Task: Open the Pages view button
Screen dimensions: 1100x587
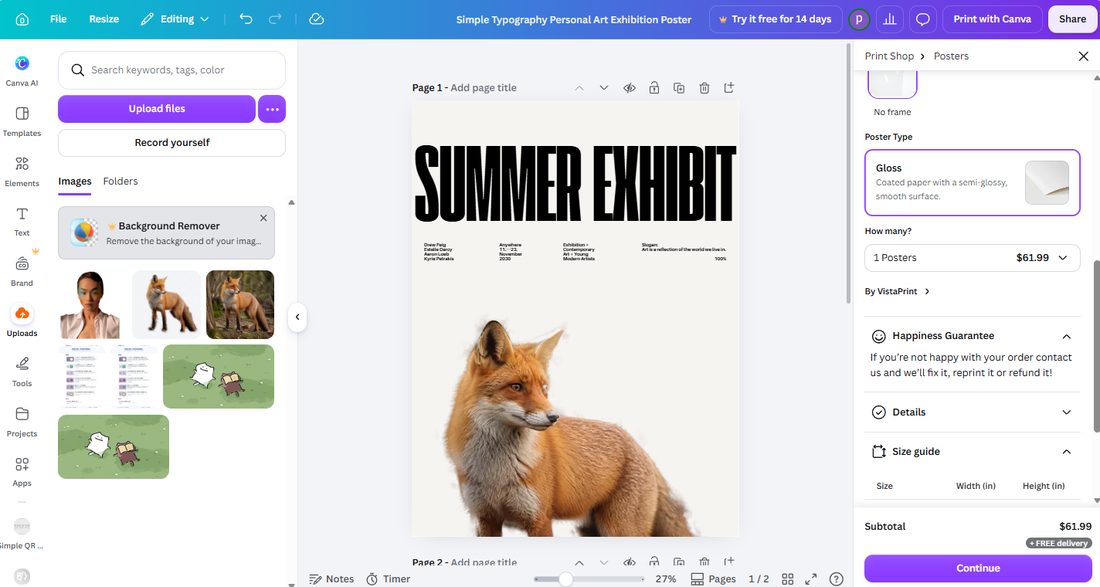Action: coord(713,579)
